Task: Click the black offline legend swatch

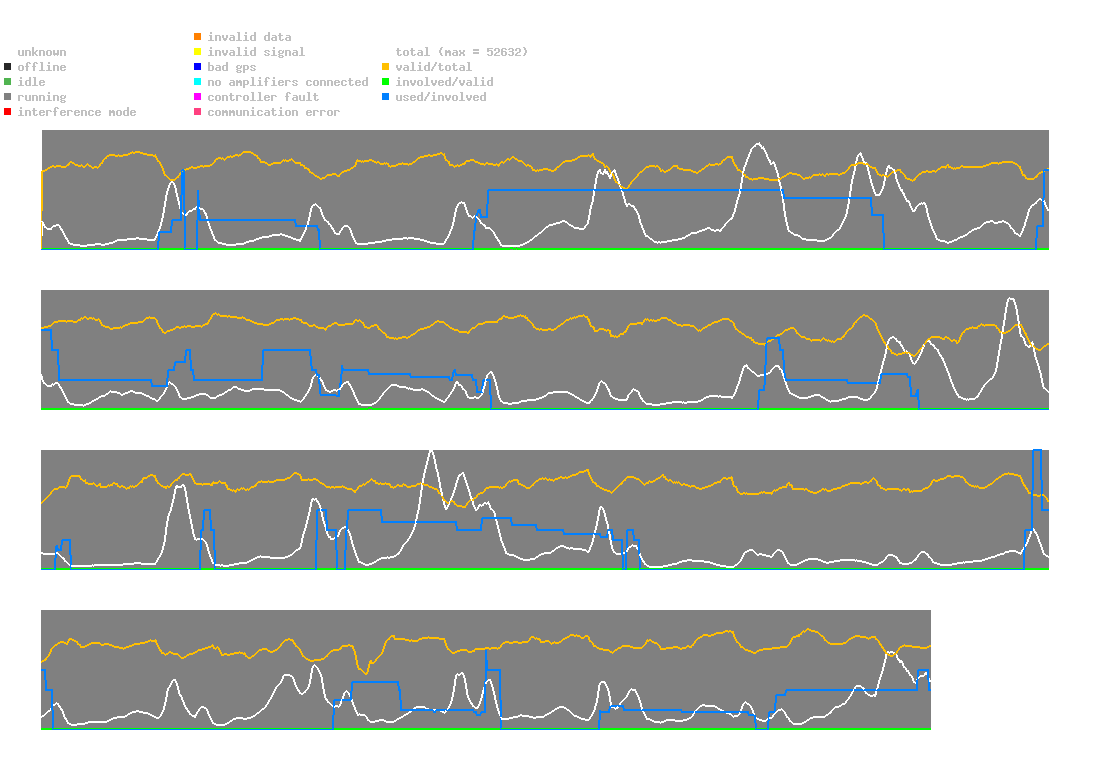Action: 8,67
